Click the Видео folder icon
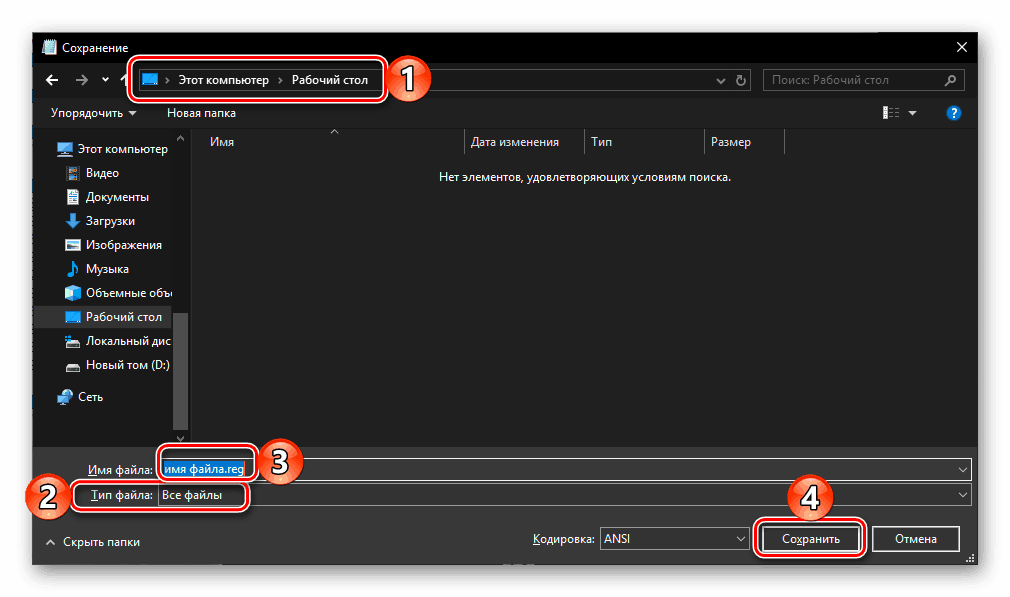Screen dimensions: 1010x597 (x=73, y=173)
